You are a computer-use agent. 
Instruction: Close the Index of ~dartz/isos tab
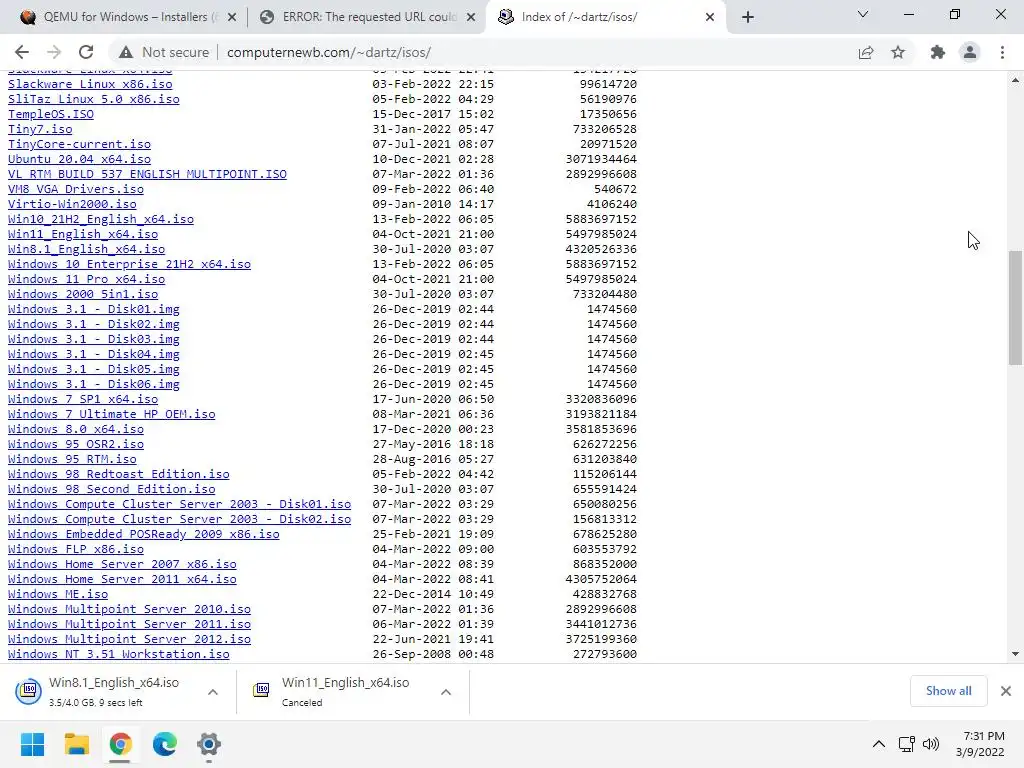click(710, 17)
